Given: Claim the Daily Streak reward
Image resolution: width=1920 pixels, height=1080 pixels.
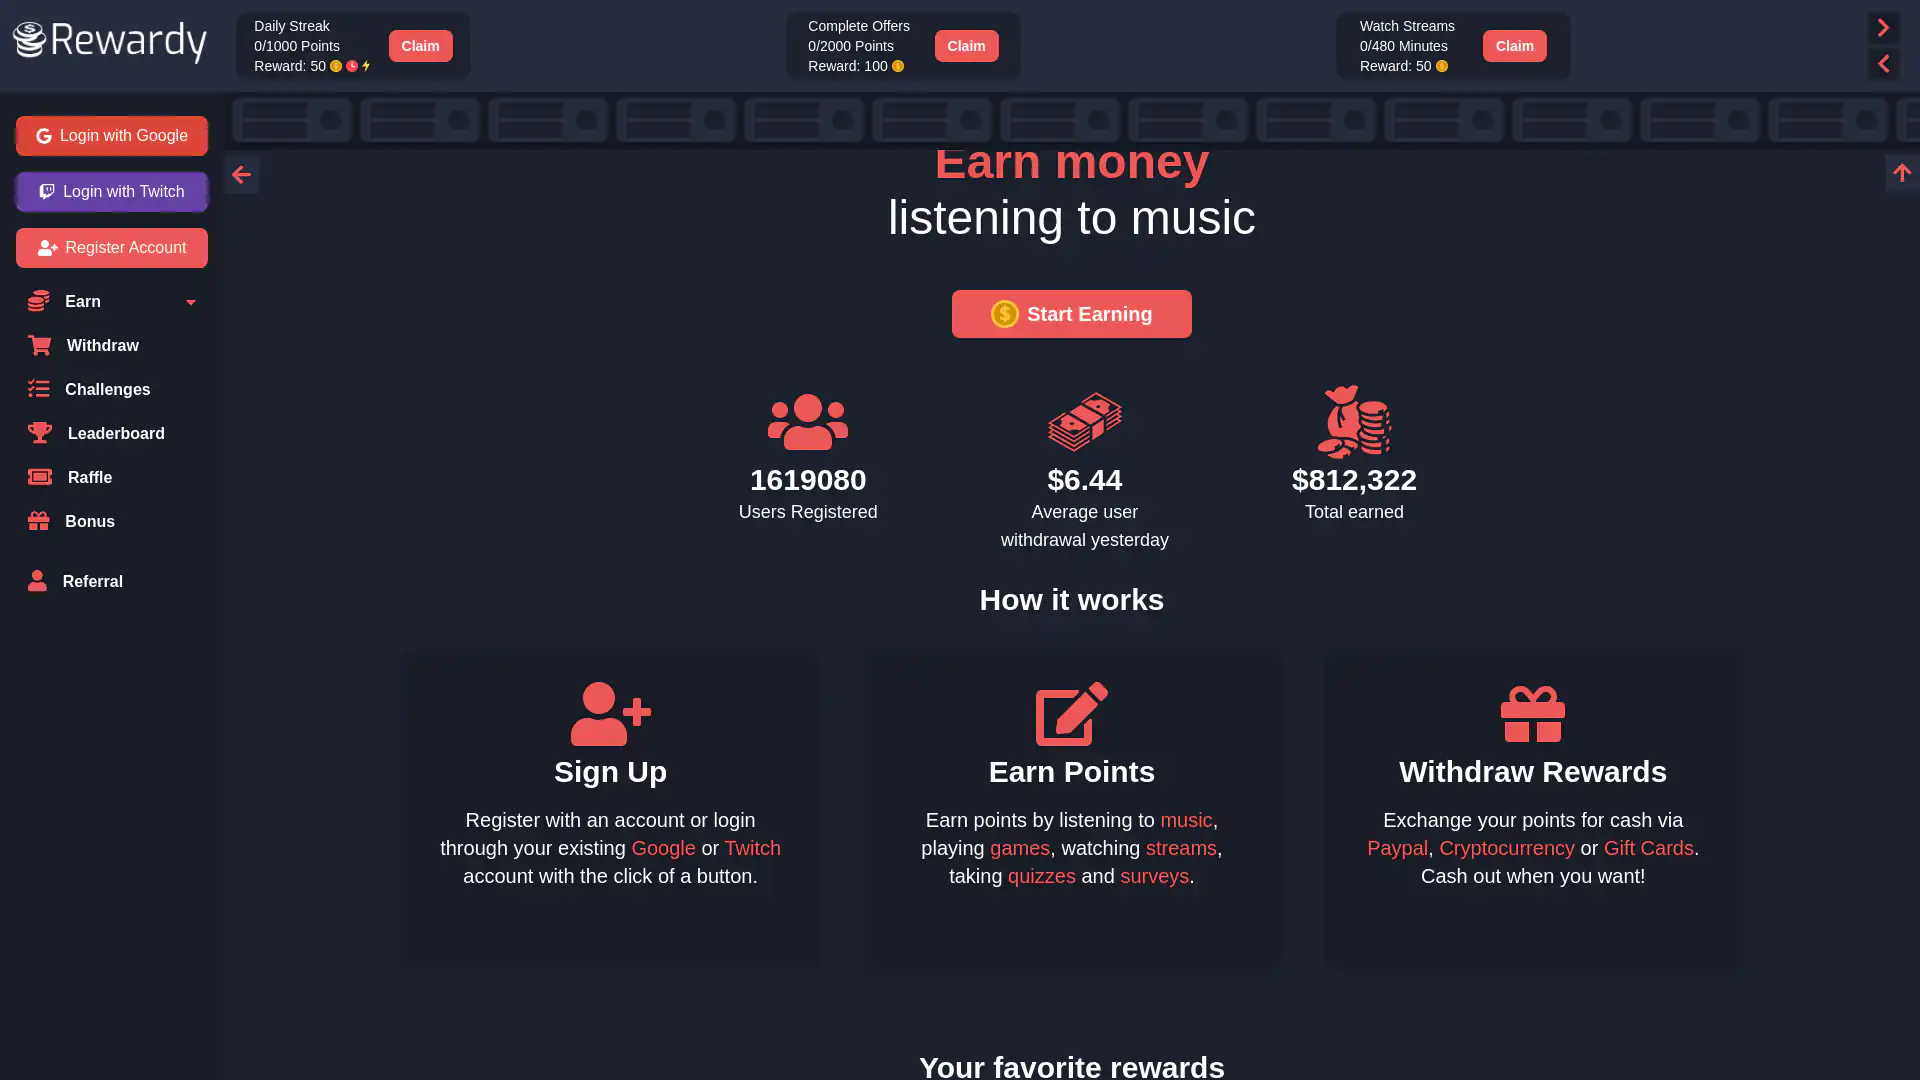Looking at the screenshot, I should (x=420, y=46).
